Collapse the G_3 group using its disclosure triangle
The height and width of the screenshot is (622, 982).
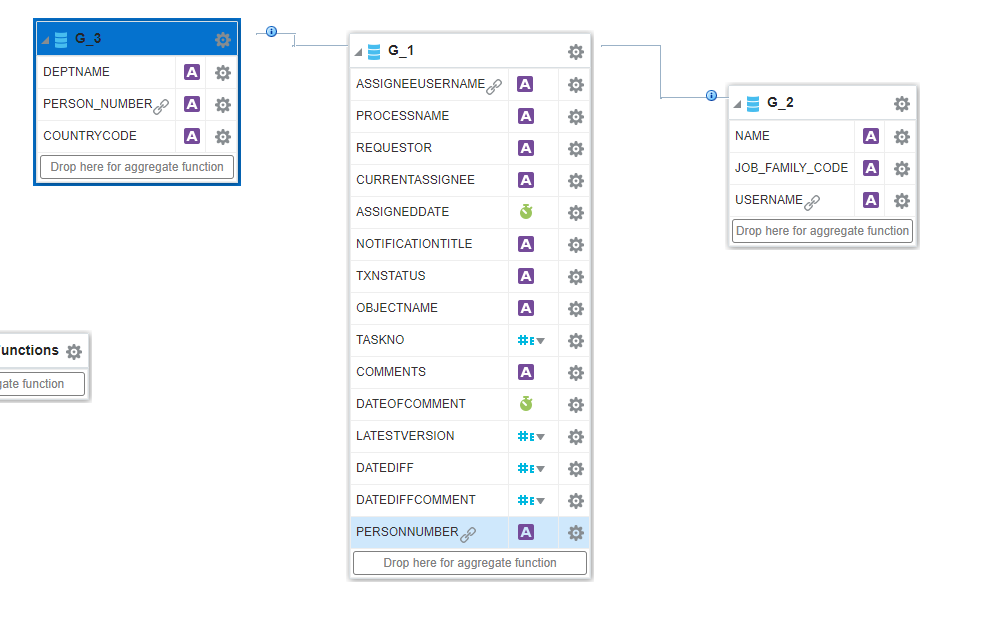[x=44, y=39]
